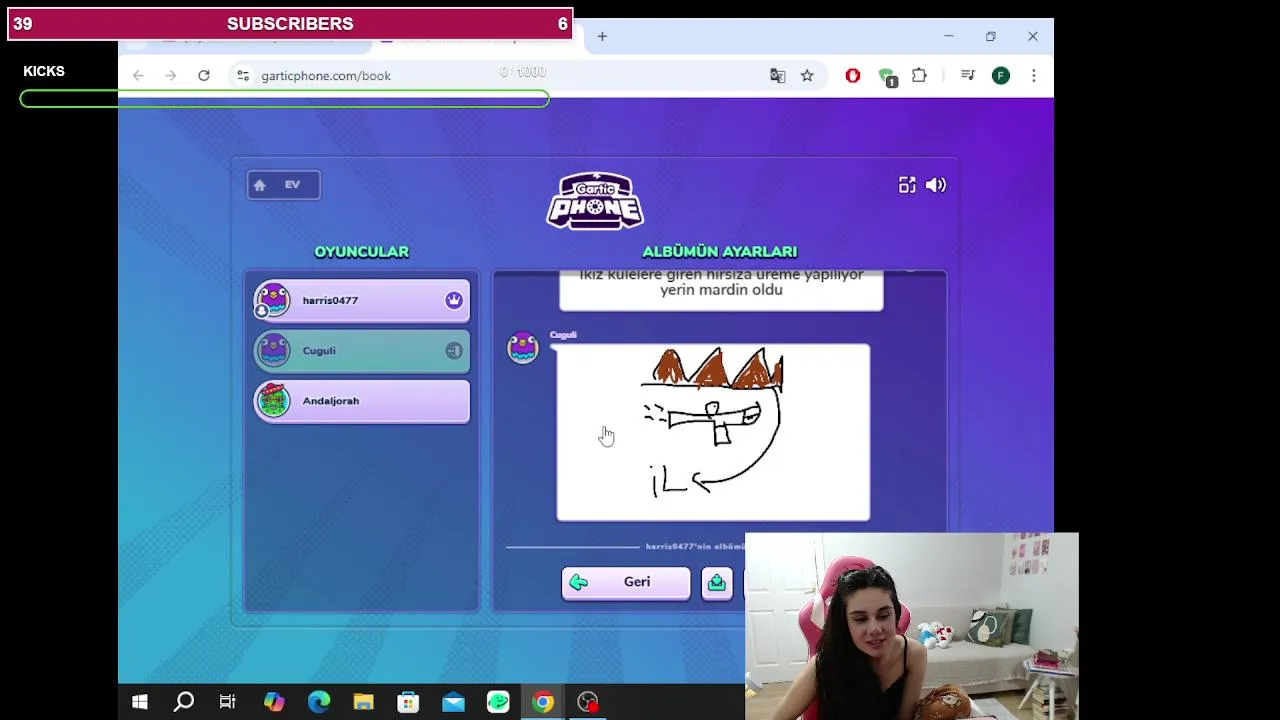Open File Explorer from the taskbar
The height and width of the screenshot is (720, 1280).
[x=363, y=702]
